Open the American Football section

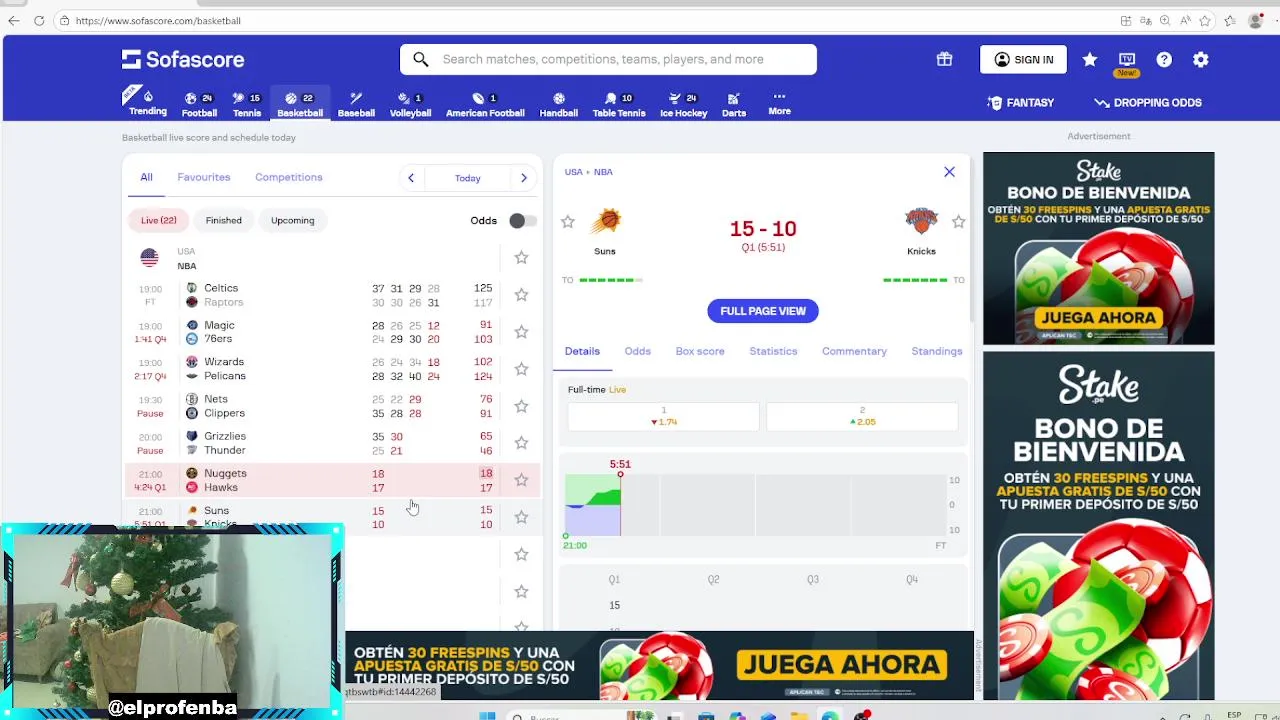(x=485, y=104)
